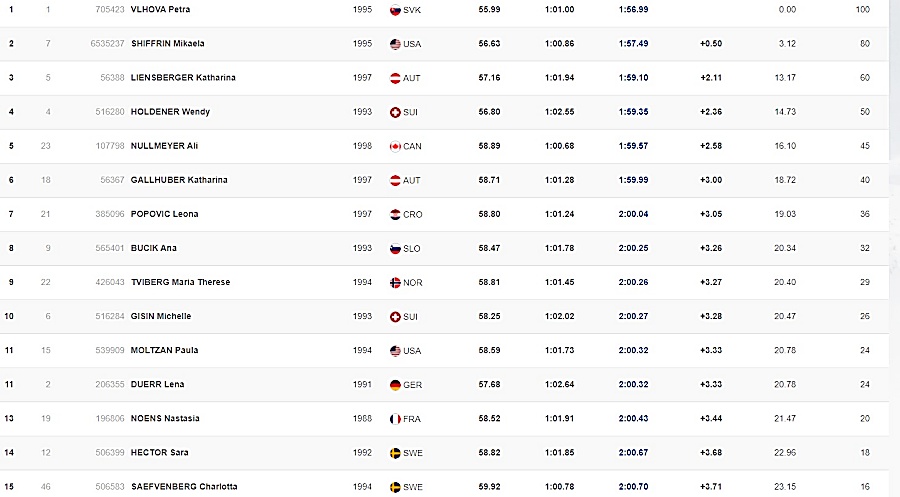900x497 pixels.
Task: Open SHIFFRIN Mikaela athlete link
Action: tap(168, 43)
